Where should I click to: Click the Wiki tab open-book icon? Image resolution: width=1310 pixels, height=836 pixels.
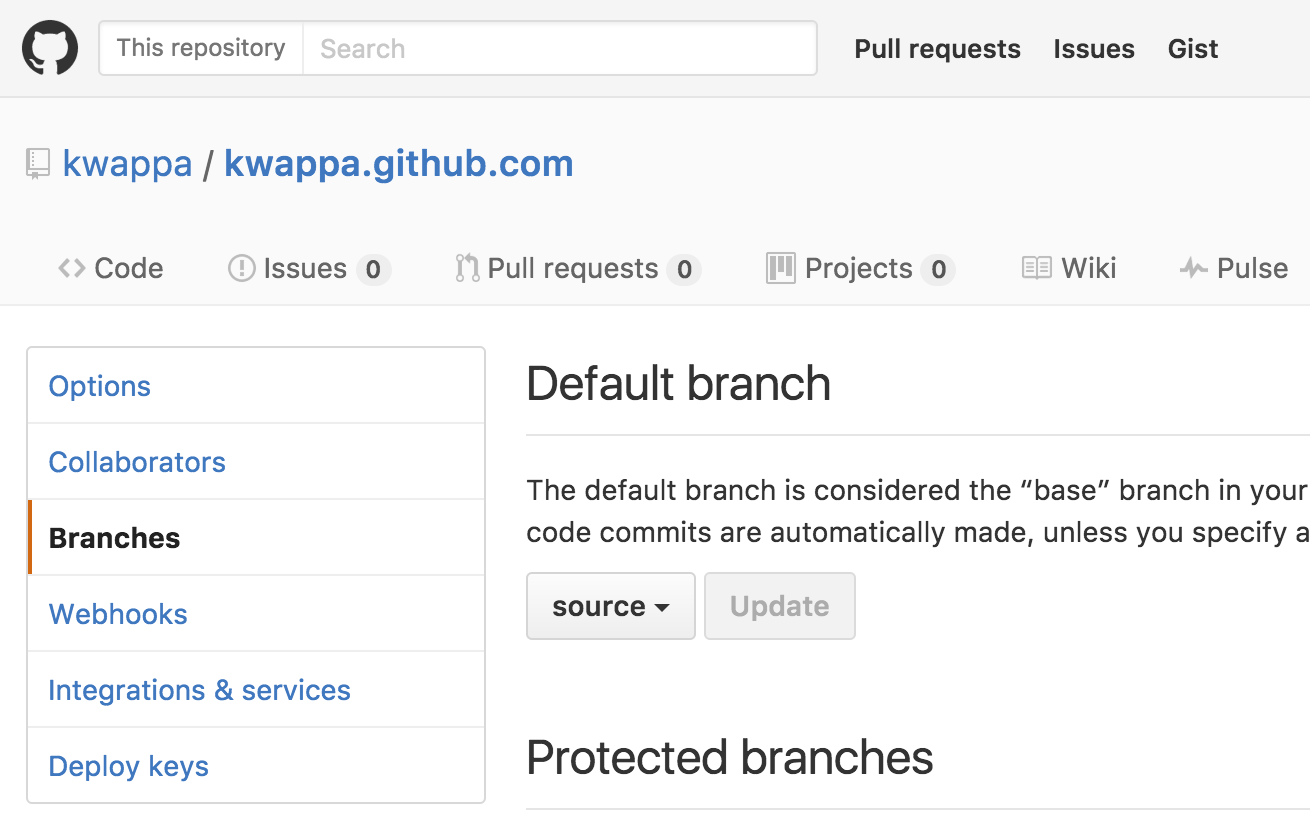click(x=1037, y=268)
